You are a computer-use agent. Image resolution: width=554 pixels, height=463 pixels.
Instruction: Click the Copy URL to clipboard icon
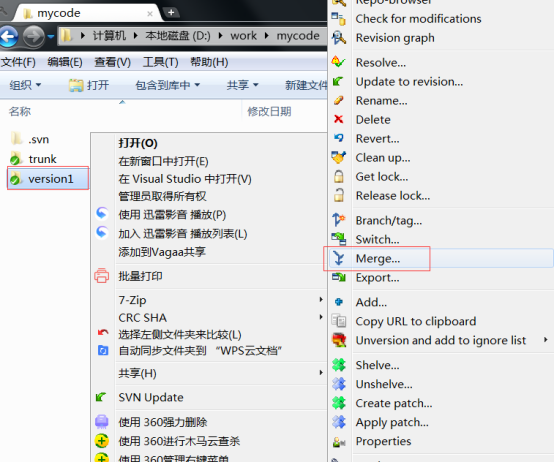tap(339, 321)
